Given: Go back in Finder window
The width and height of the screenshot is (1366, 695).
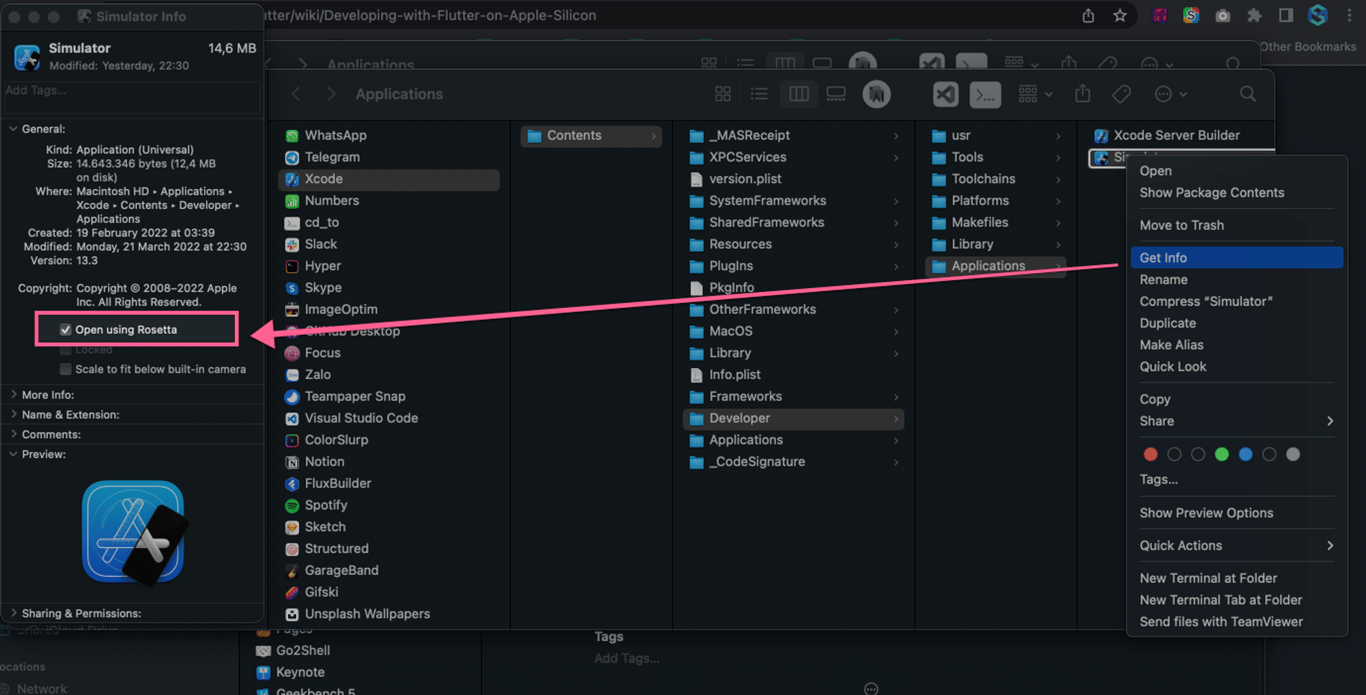Looking at the screenshot, I should pyautogui.click(x=296, y=94).
